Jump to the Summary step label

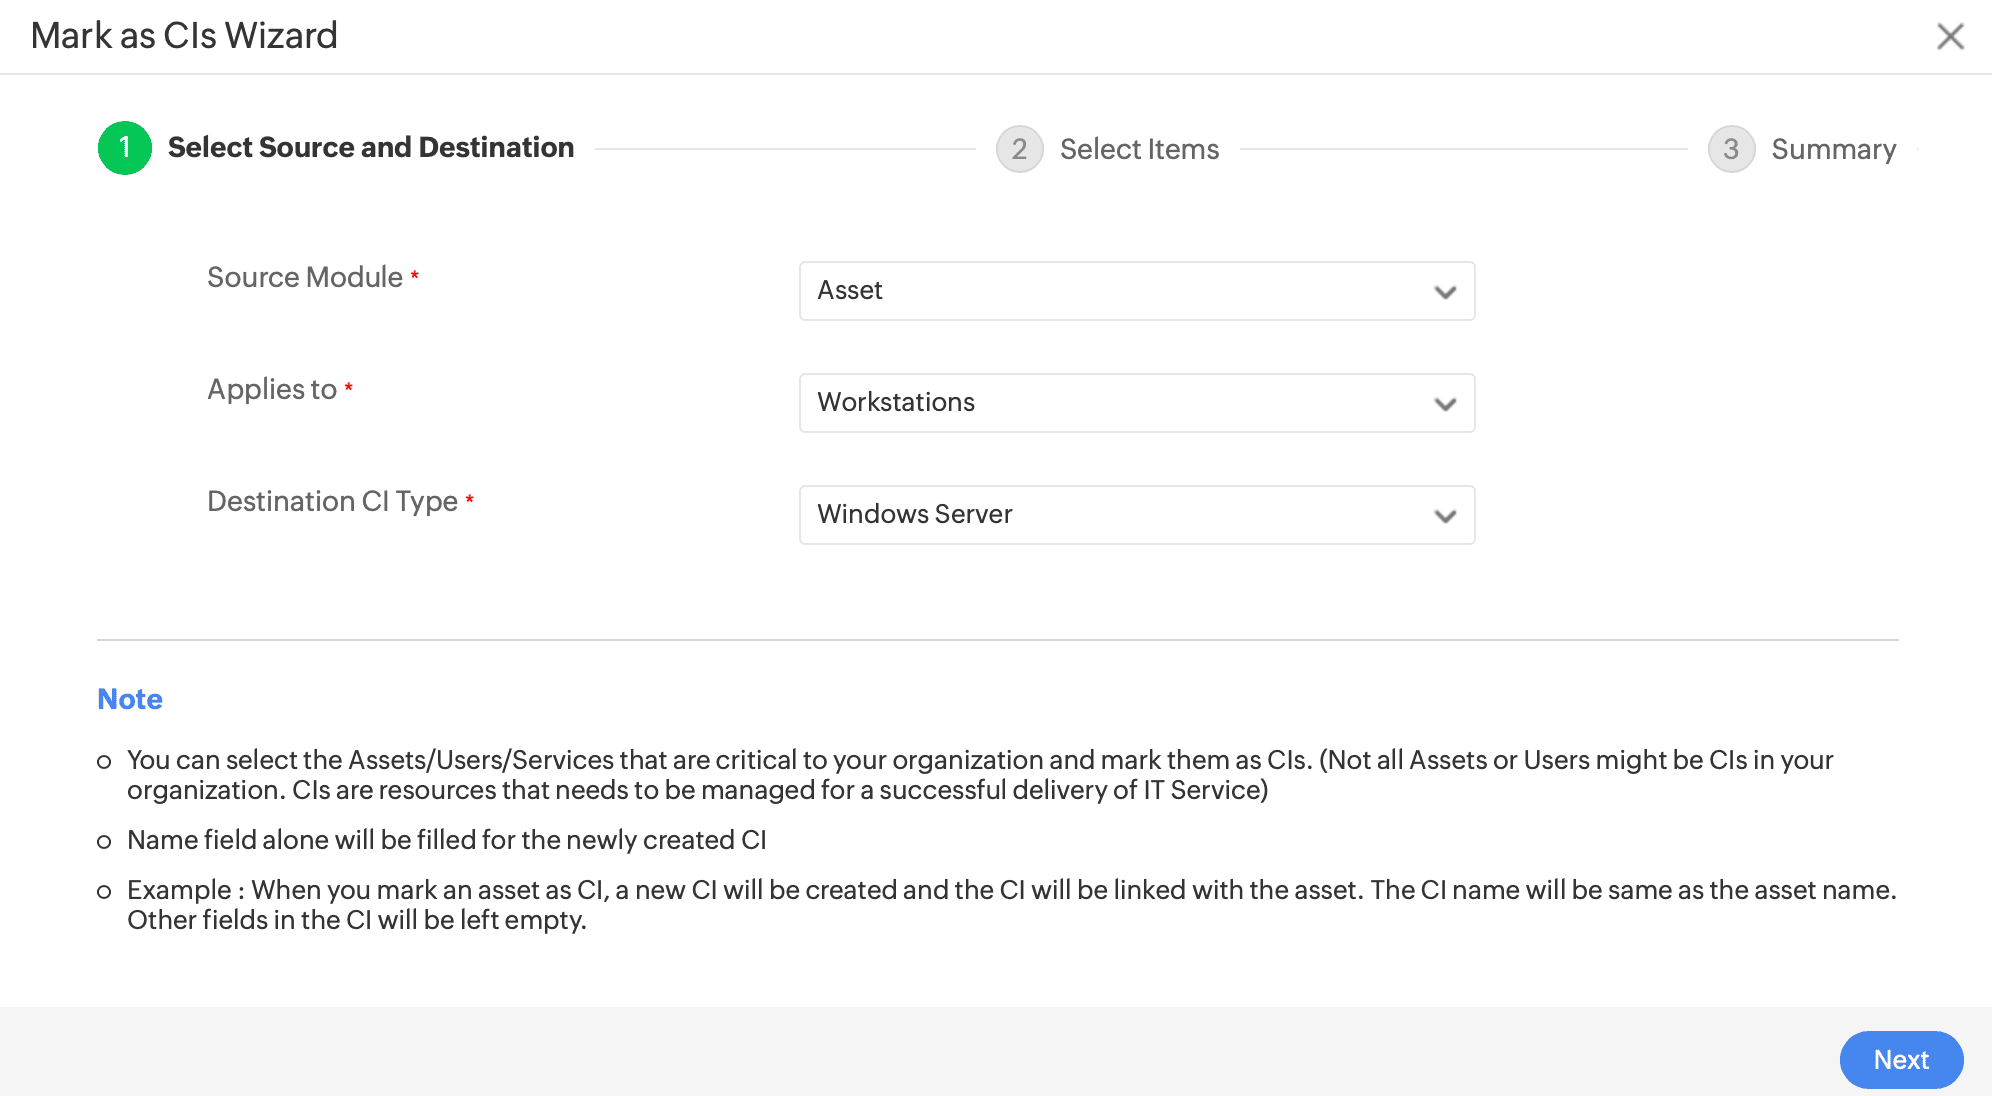[1833, 149]
